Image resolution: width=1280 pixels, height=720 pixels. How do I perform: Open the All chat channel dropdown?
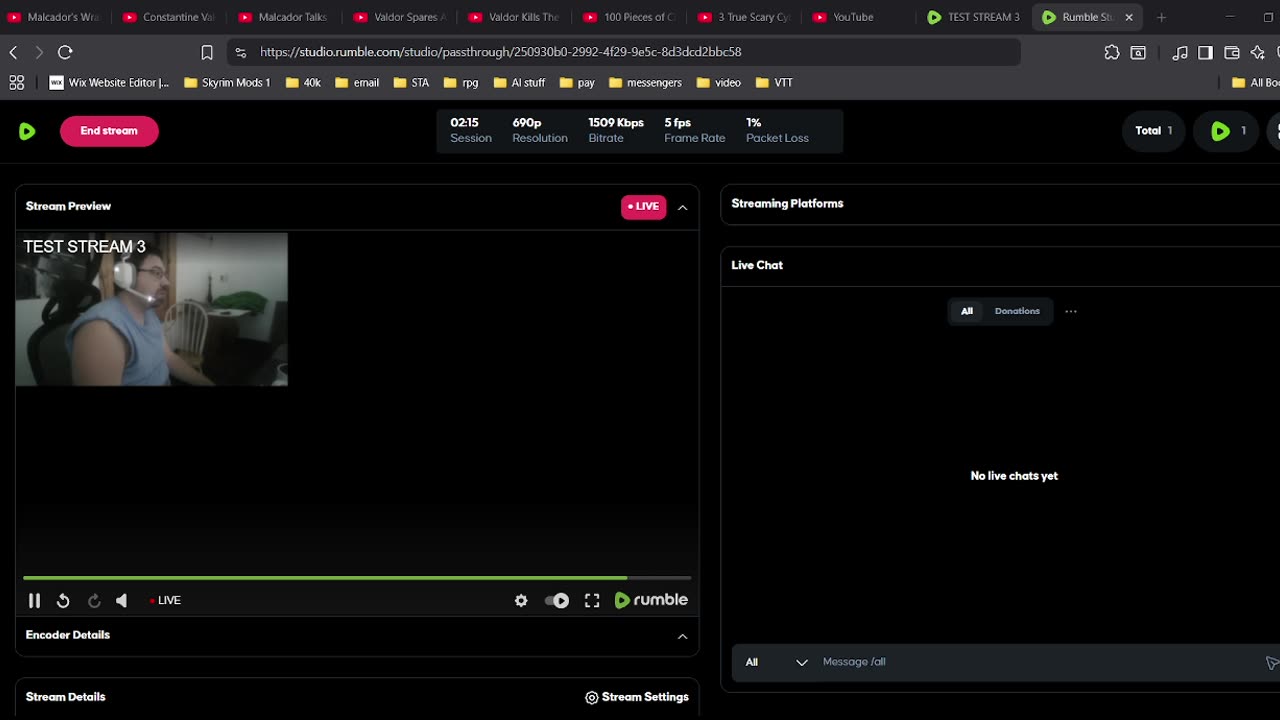(776, 662)
